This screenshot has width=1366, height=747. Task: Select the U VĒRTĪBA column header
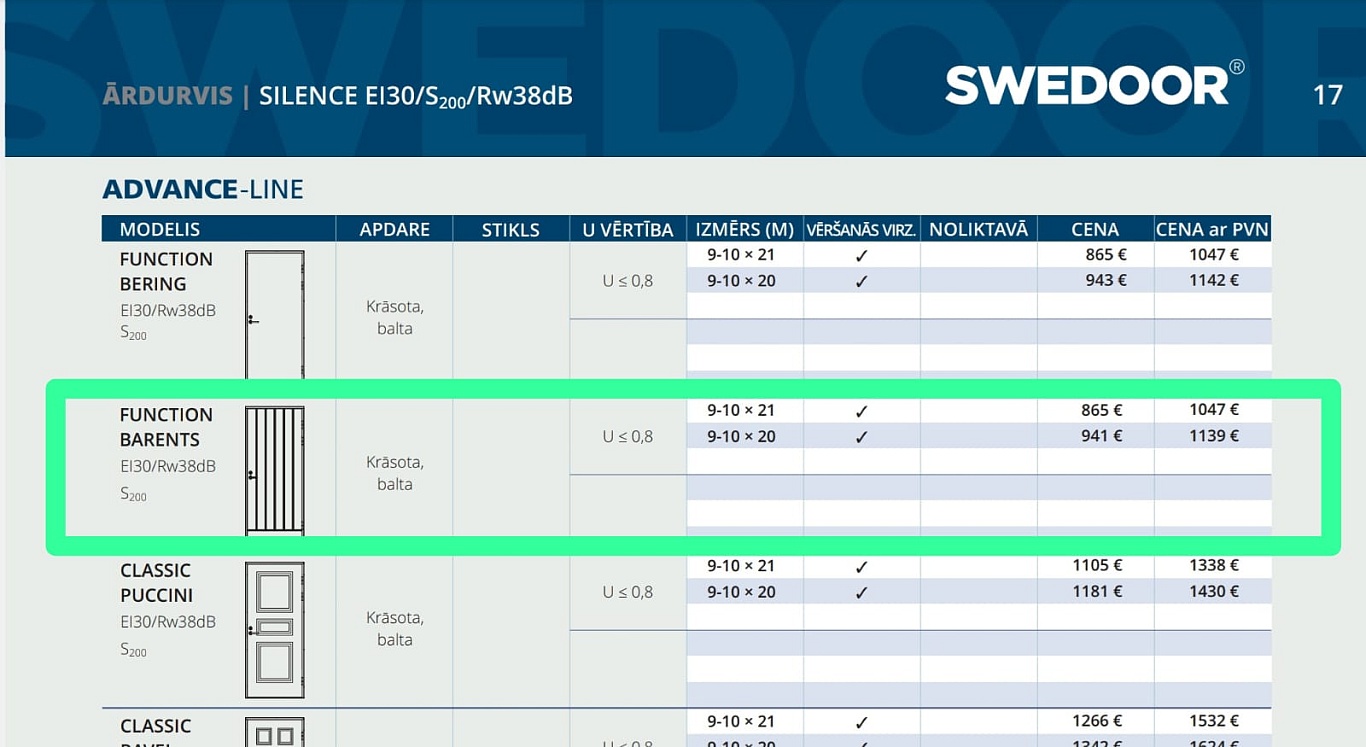[628, 229]
